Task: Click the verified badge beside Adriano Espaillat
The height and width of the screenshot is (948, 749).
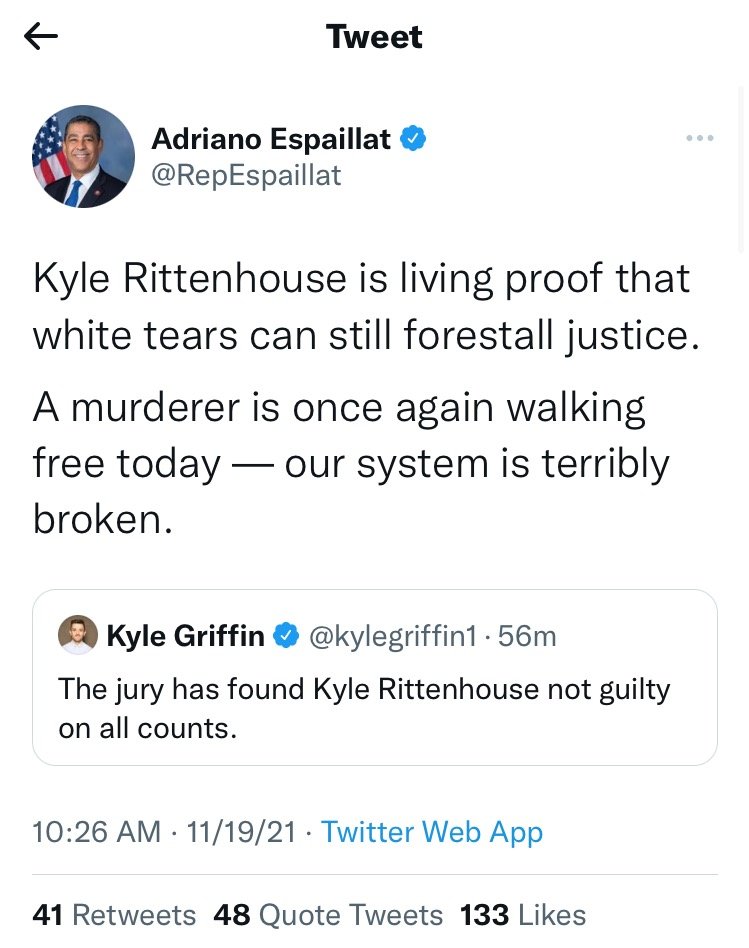Action: pyautogui.click(x=414, y=139)
